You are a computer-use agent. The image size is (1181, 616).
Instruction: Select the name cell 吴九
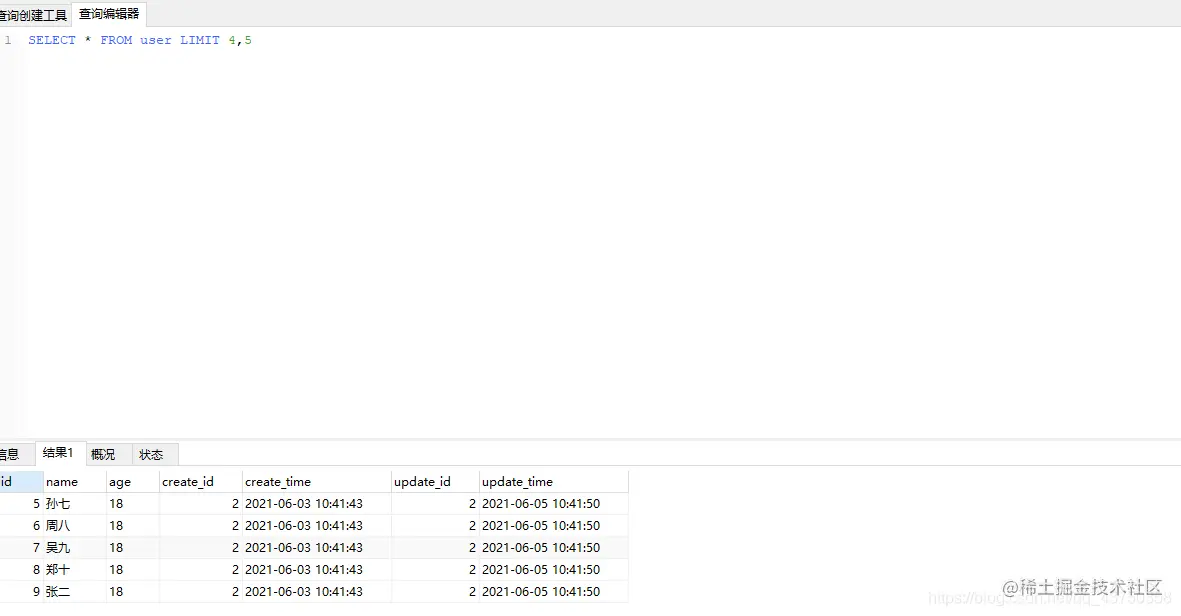pyautogui.click(x=75, y=547)
